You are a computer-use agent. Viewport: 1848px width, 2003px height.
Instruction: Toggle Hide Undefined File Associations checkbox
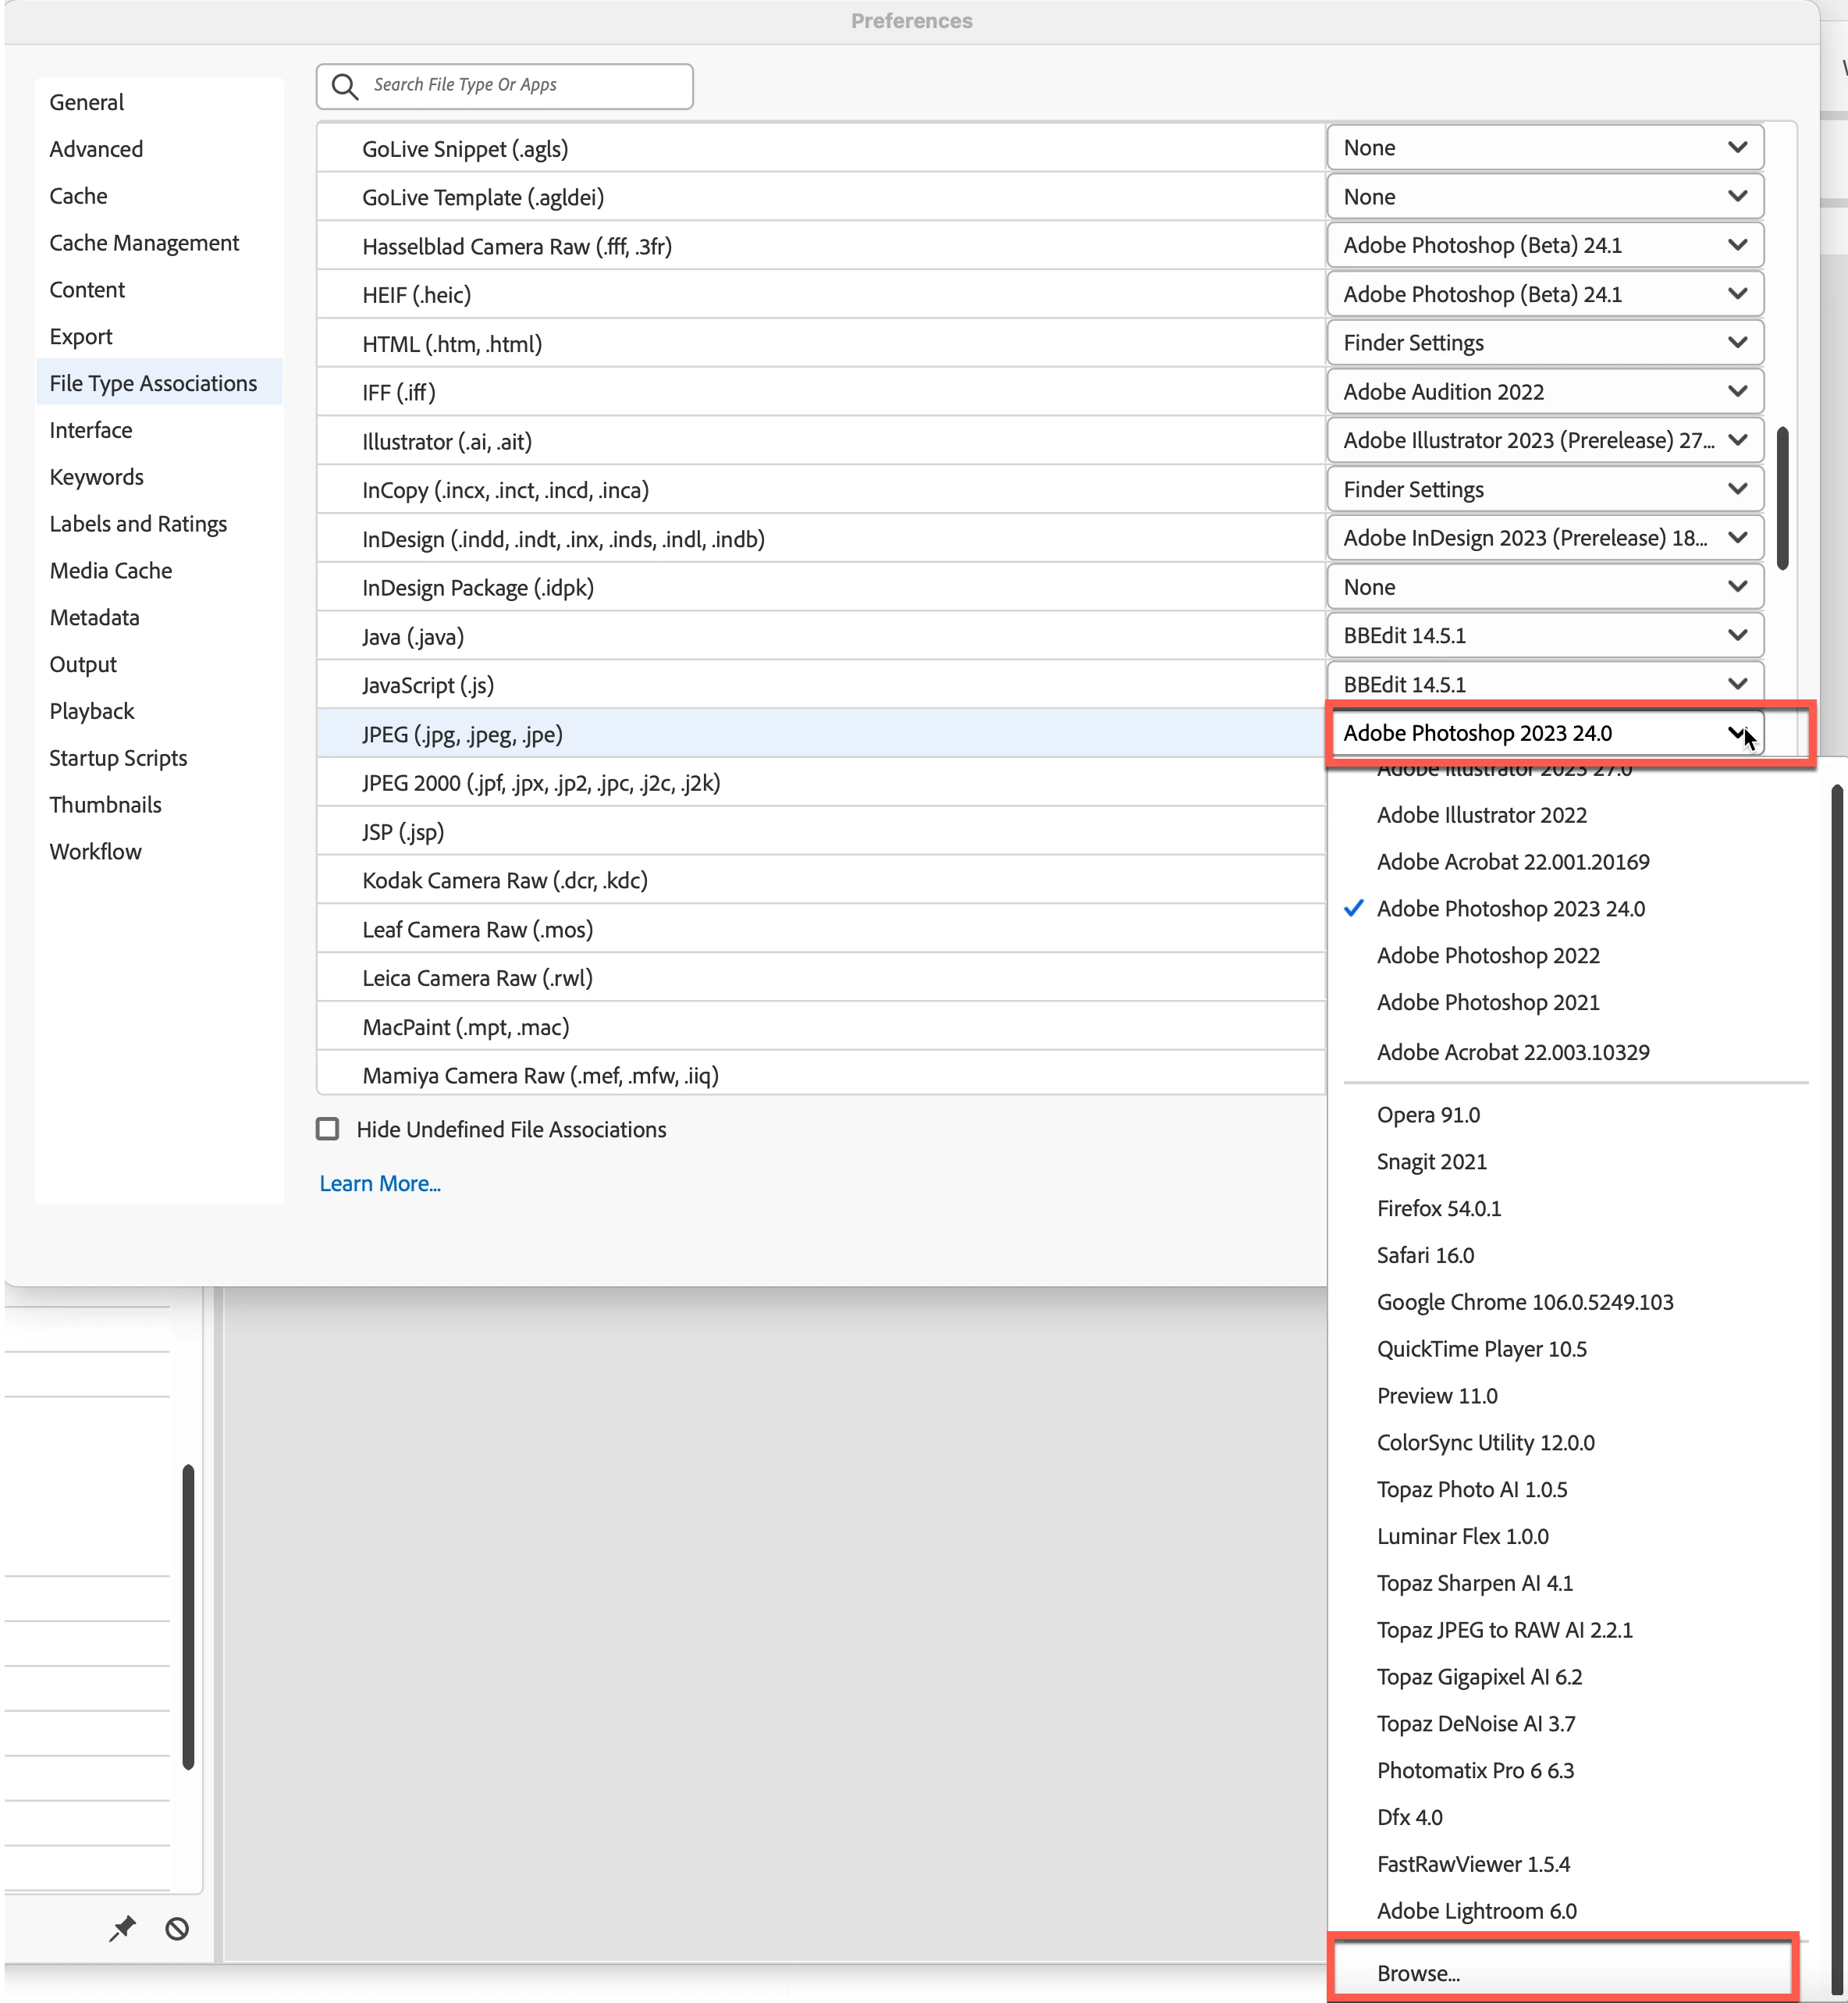click(x=328, y=1129)
